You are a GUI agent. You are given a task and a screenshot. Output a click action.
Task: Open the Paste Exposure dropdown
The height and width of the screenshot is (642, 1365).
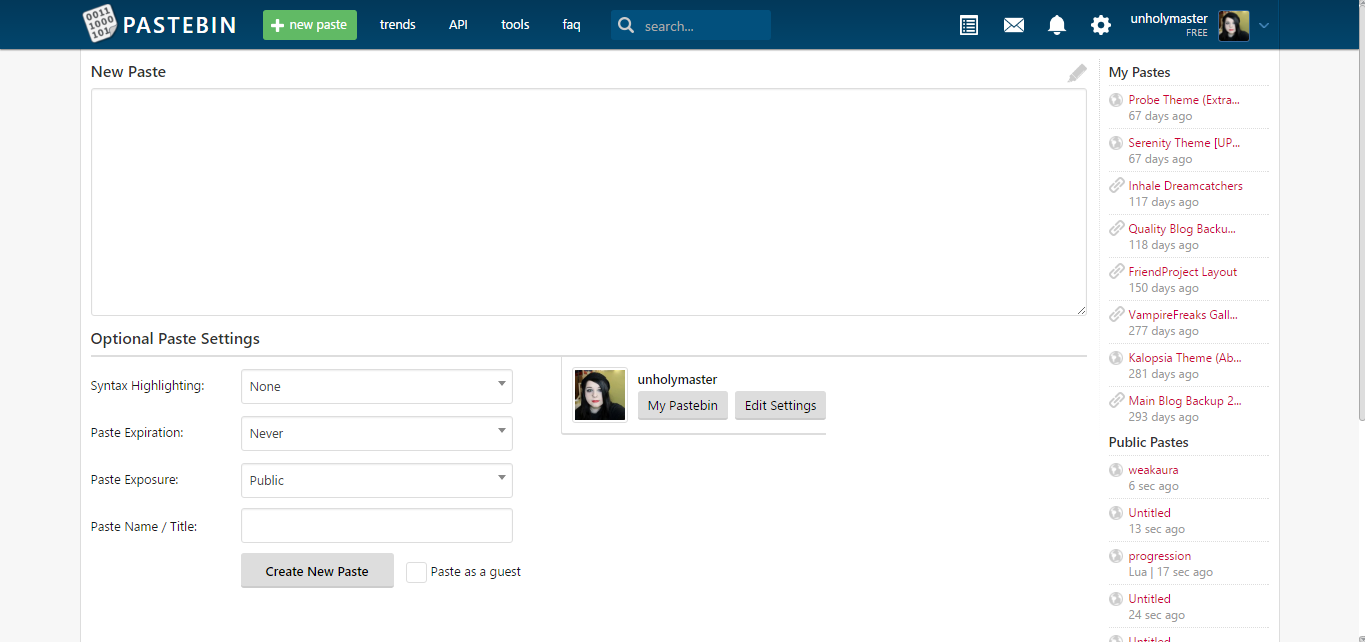(x=377, y=480)
